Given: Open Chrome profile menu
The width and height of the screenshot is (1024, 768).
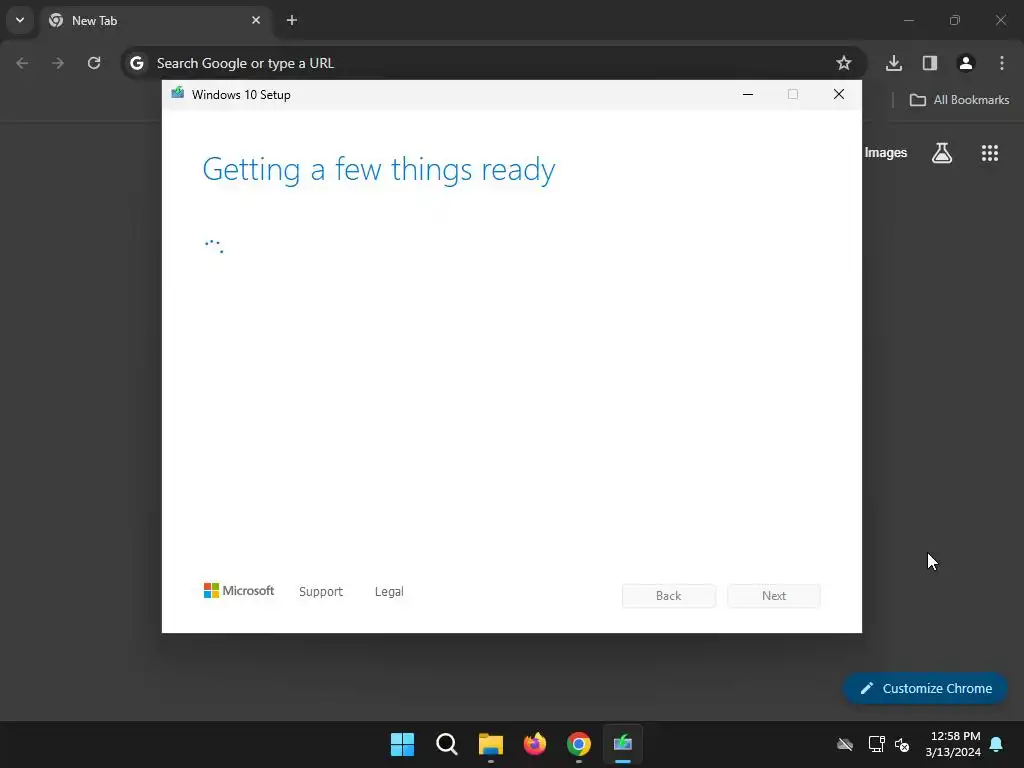Looking at the screenshot, I should (966, 63).
